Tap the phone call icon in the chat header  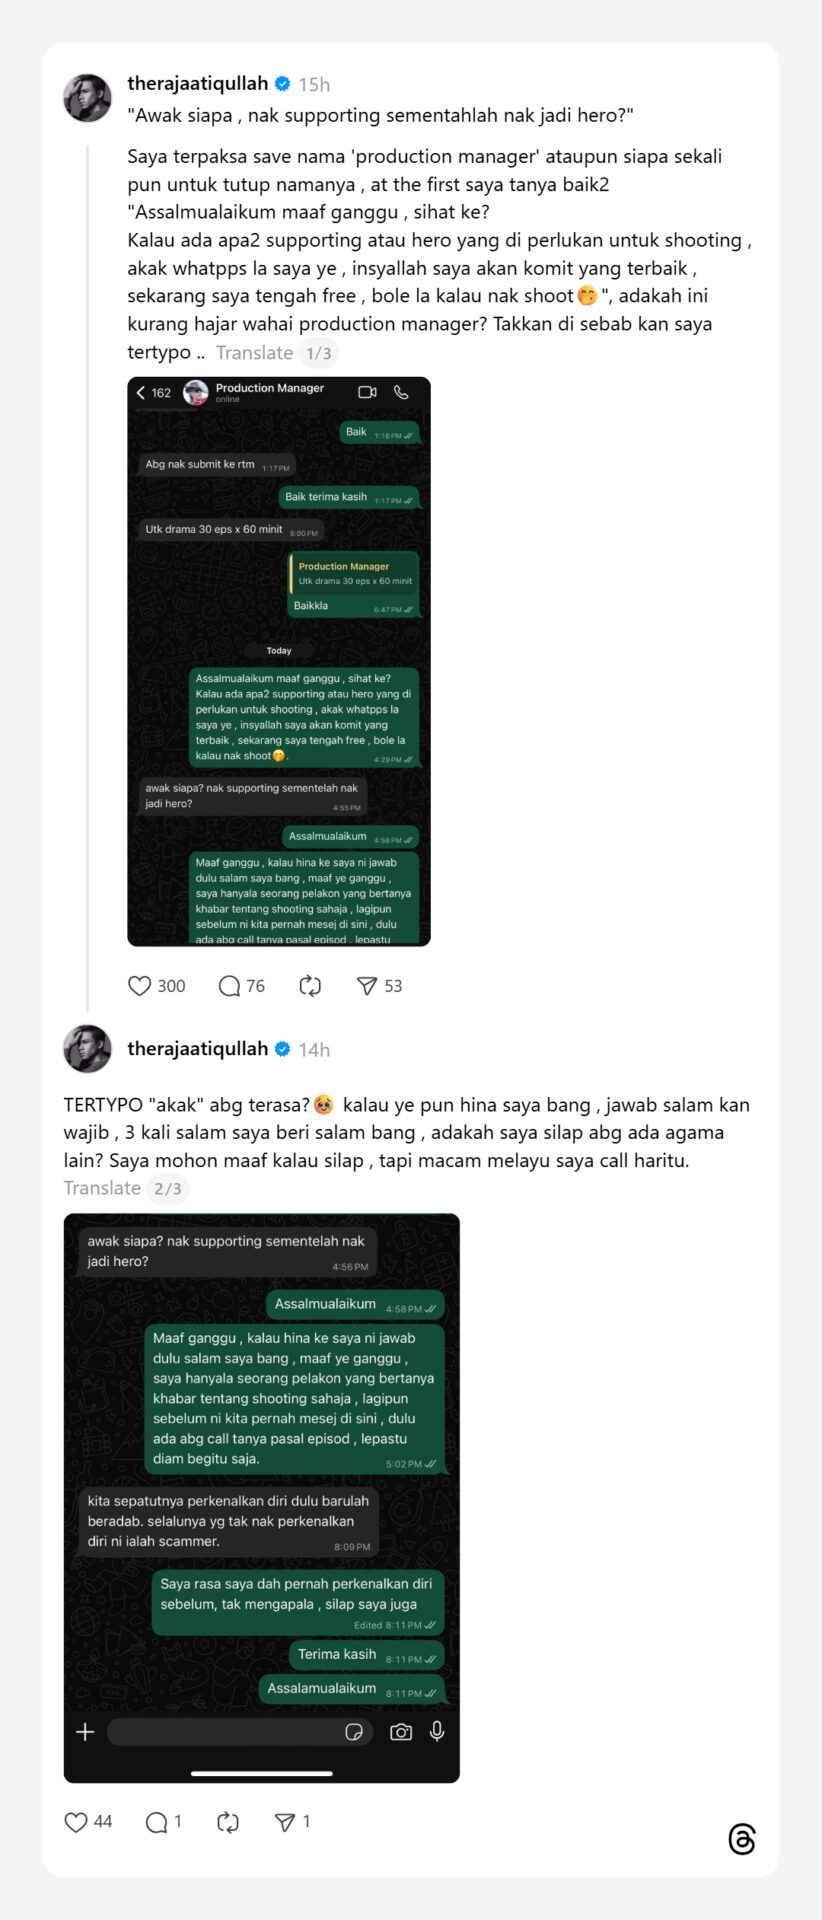(401, 392)
